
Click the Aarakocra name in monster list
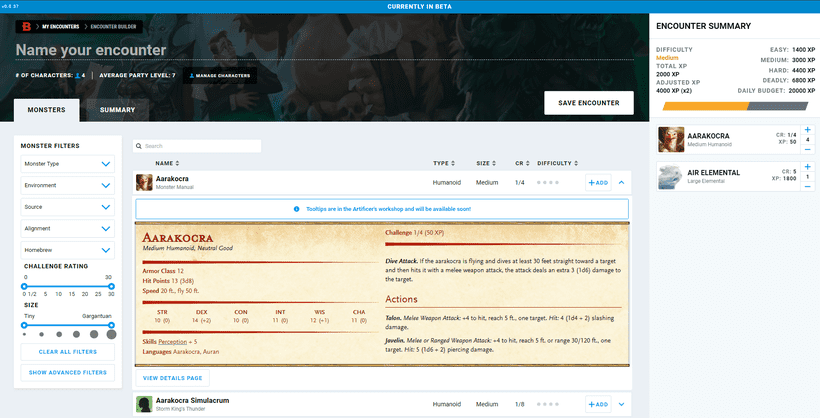172,178
